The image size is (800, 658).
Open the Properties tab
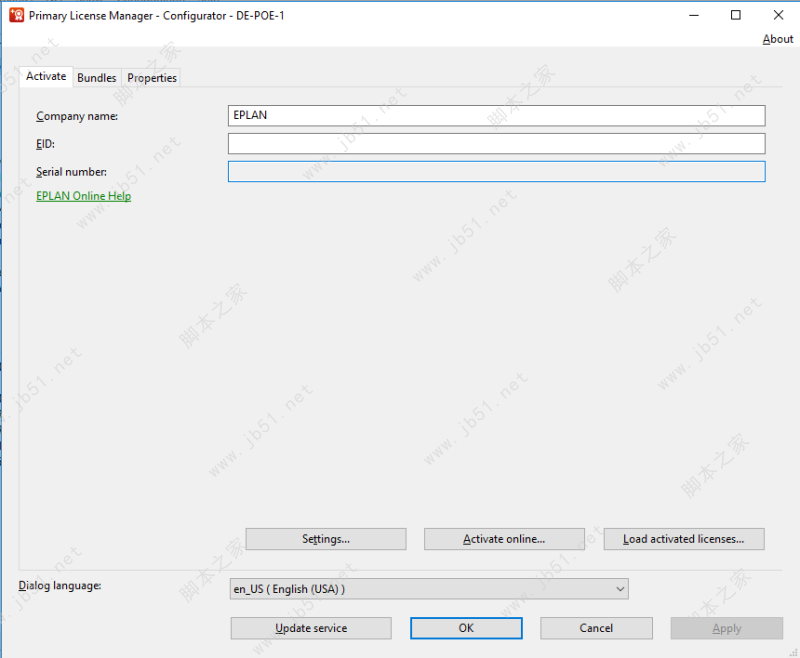[x=152, y=78]
